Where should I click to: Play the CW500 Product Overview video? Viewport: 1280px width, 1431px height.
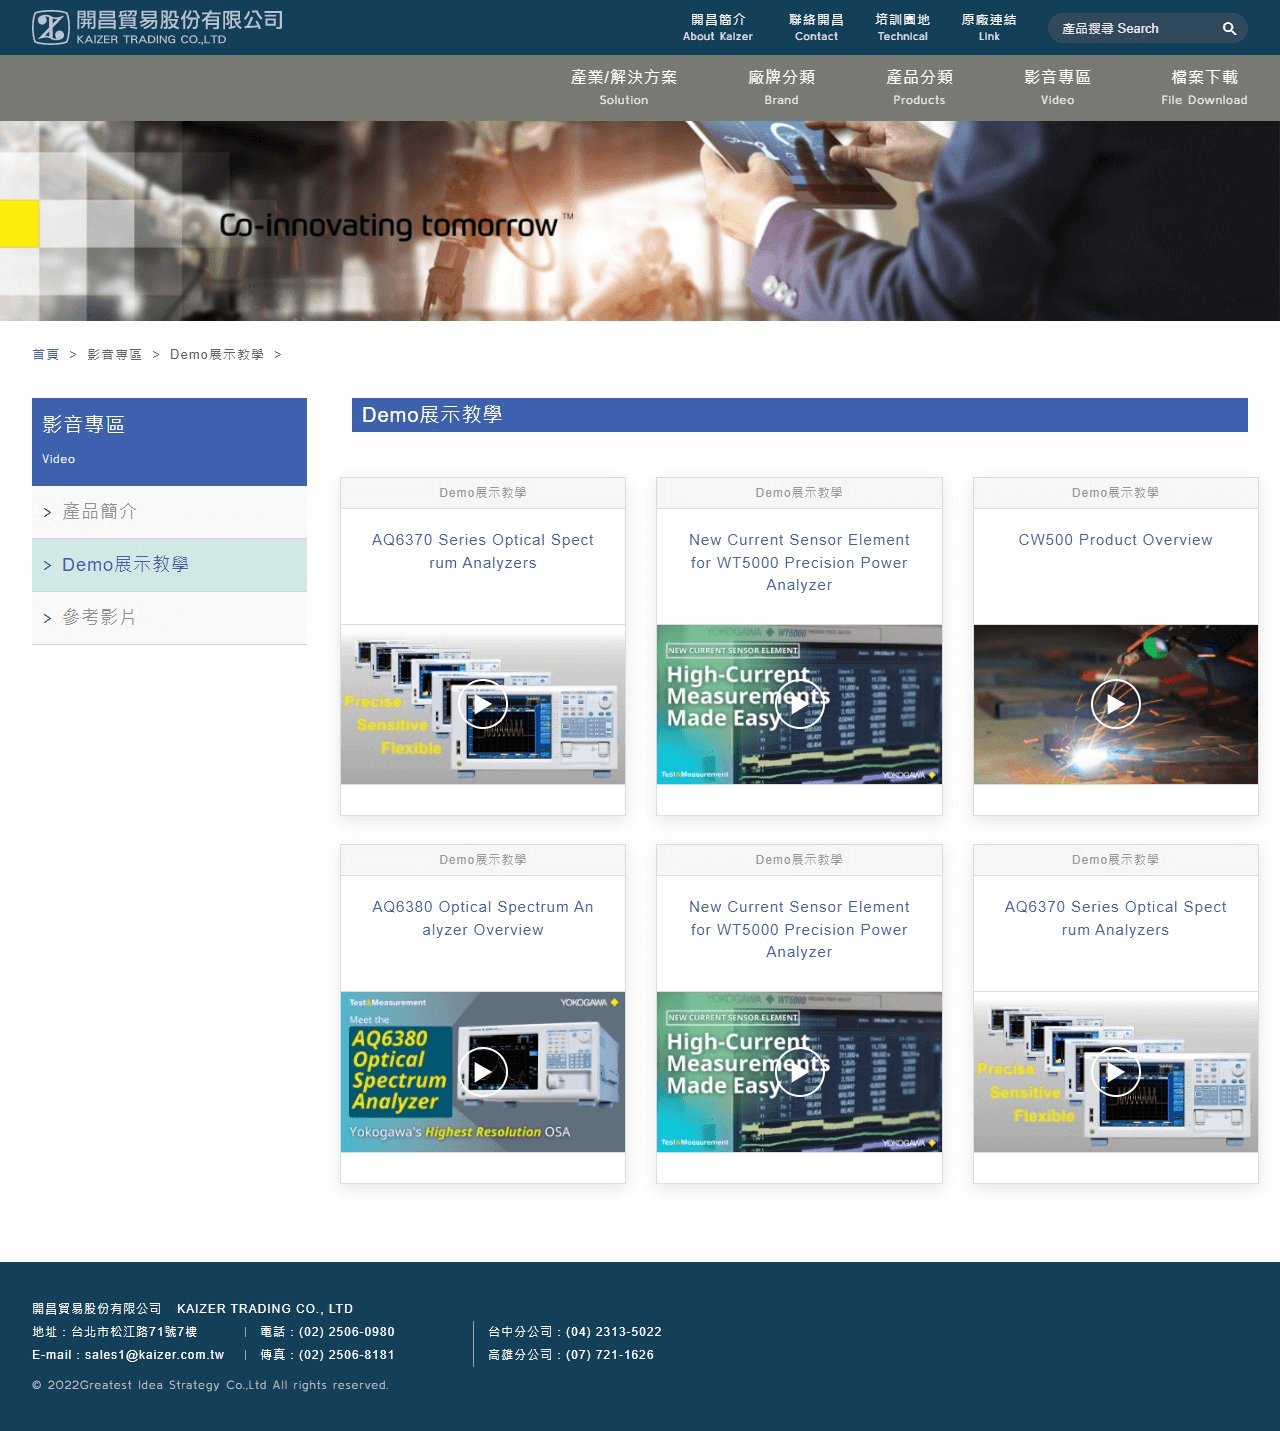point(1116,704)
